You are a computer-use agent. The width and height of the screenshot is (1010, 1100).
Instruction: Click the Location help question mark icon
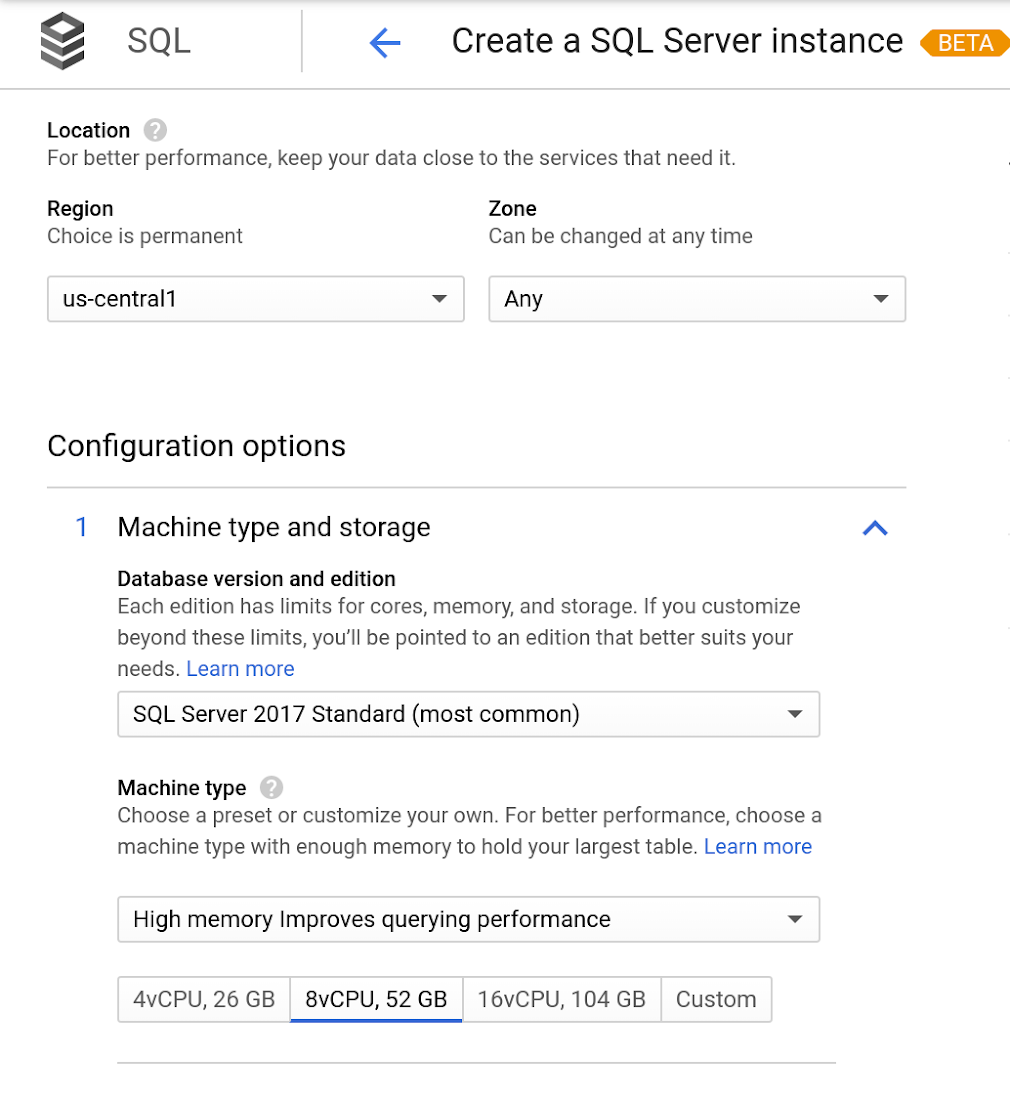pyautogui.click(x=155, y=130)
